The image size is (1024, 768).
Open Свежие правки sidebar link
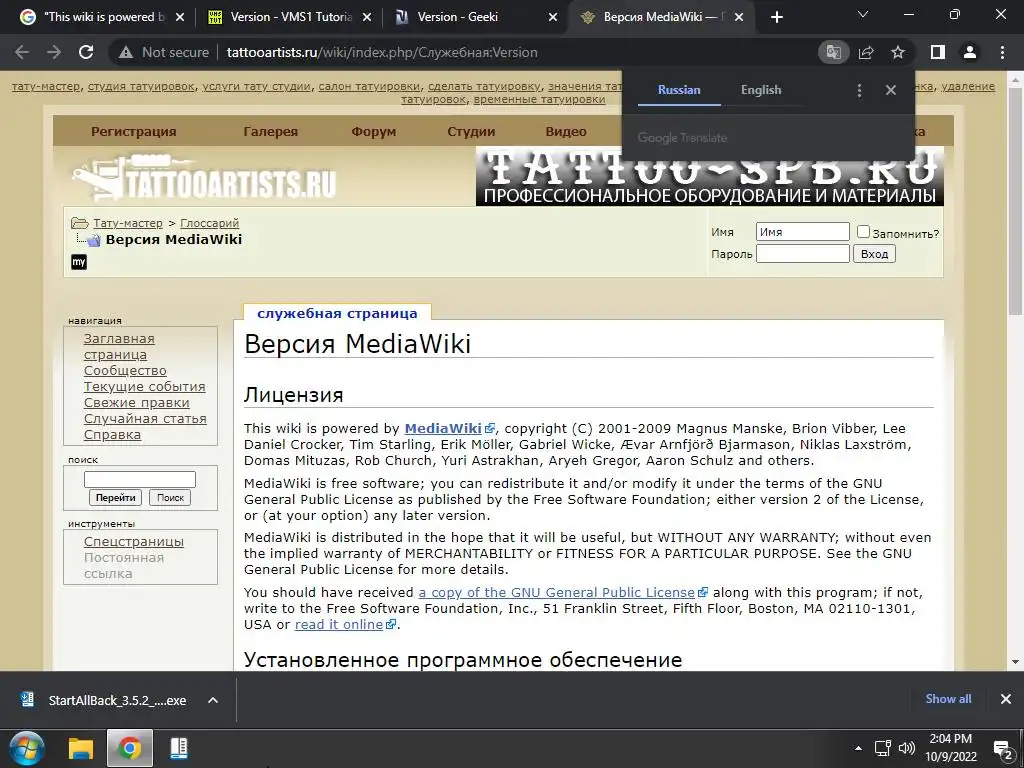(x=136, y=402)
